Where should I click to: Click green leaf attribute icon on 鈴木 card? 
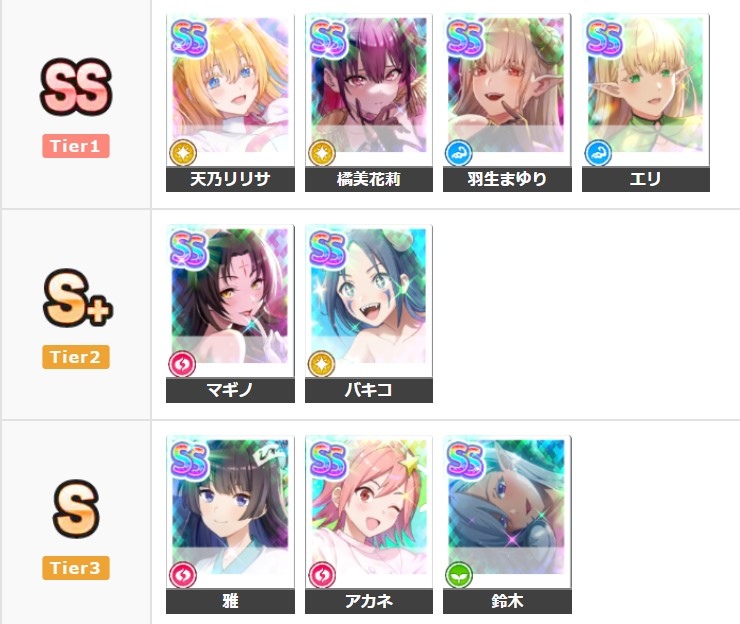tap(459, 575)
